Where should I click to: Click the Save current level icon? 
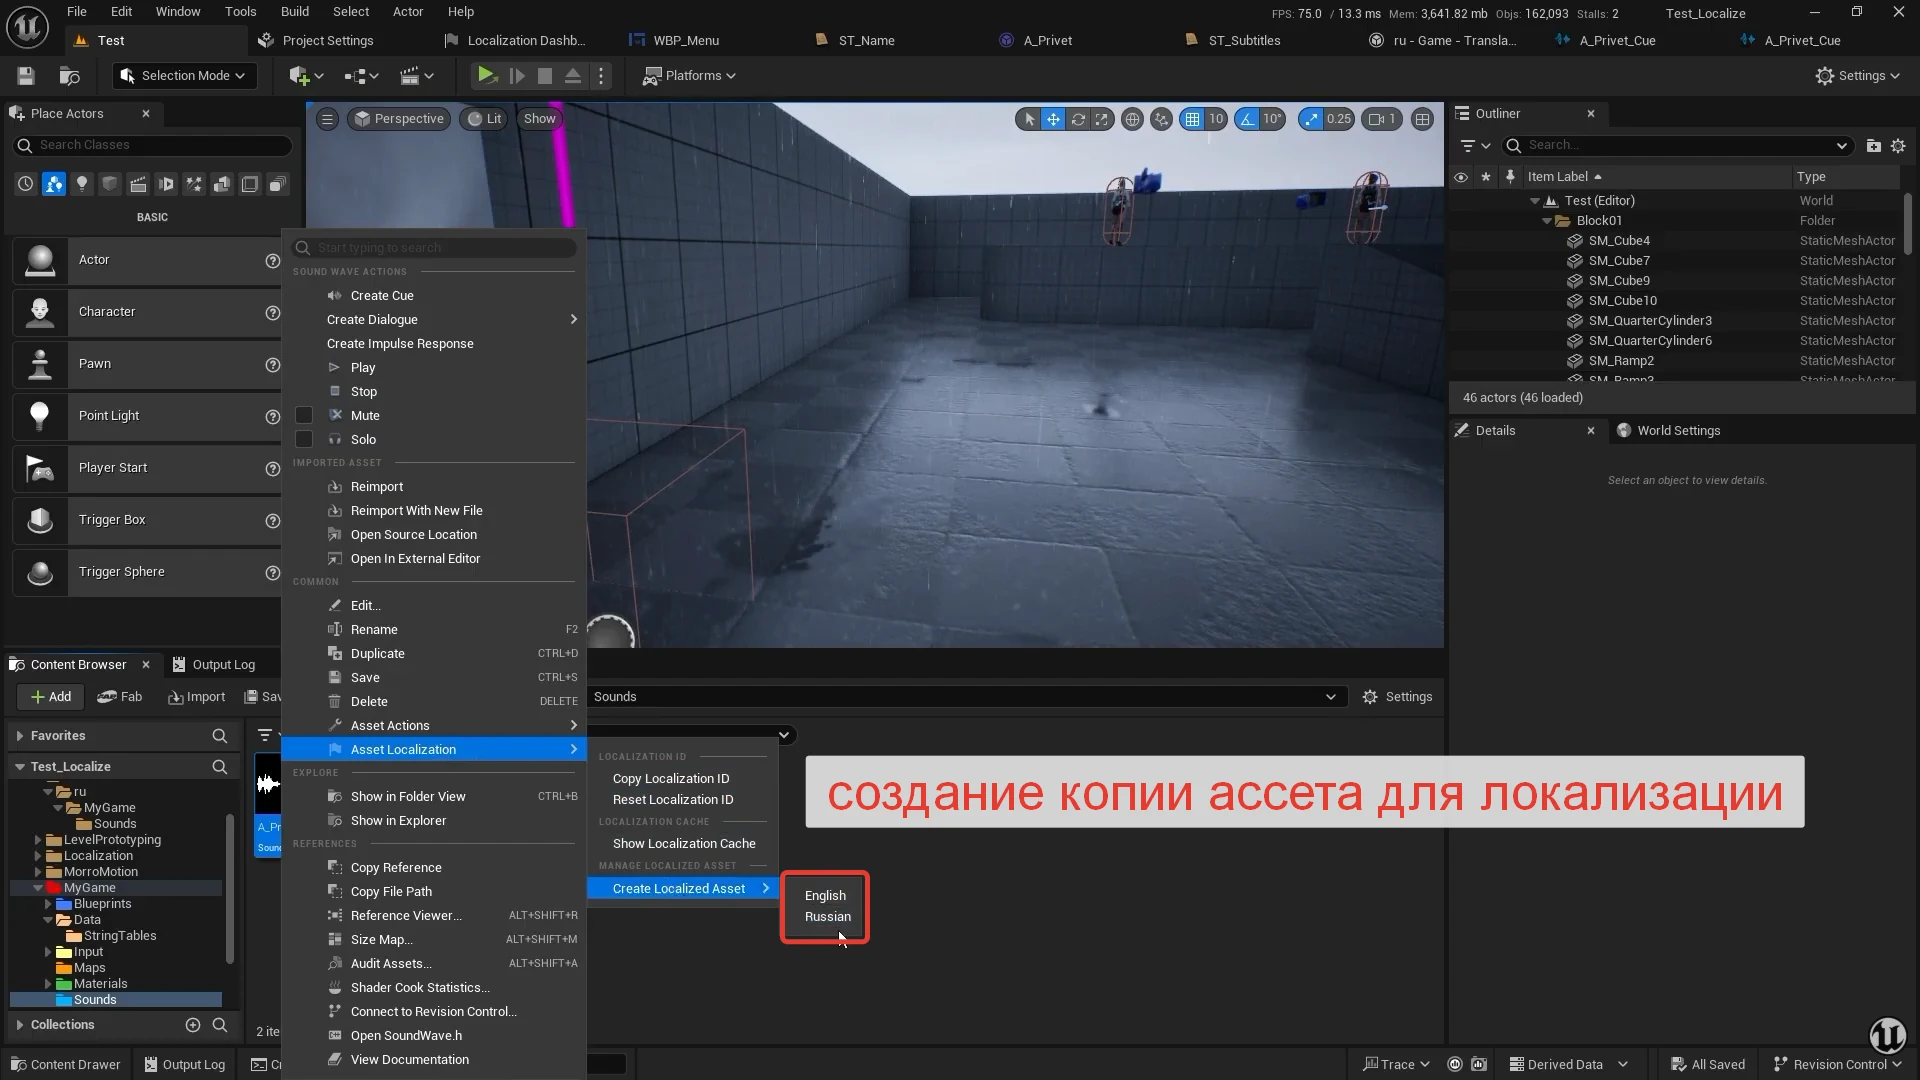pos(26,76)
